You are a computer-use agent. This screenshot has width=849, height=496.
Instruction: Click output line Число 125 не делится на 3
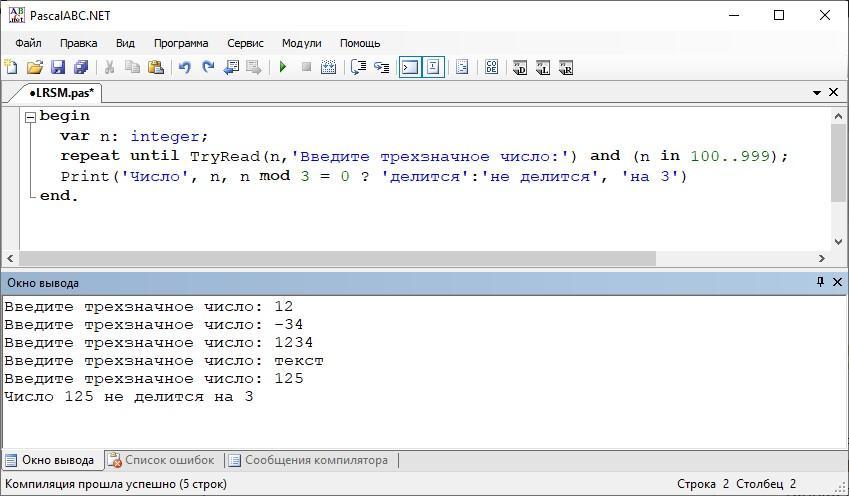tap(129, 397)
